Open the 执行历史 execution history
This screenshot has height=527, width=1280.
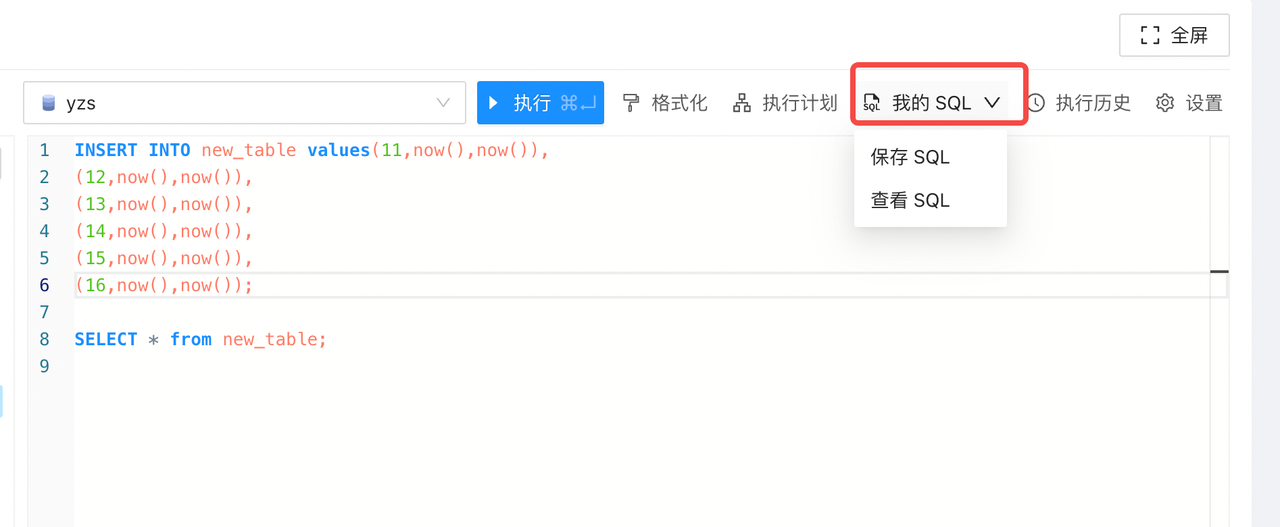pyautogui.click(x=1079, y=103)
